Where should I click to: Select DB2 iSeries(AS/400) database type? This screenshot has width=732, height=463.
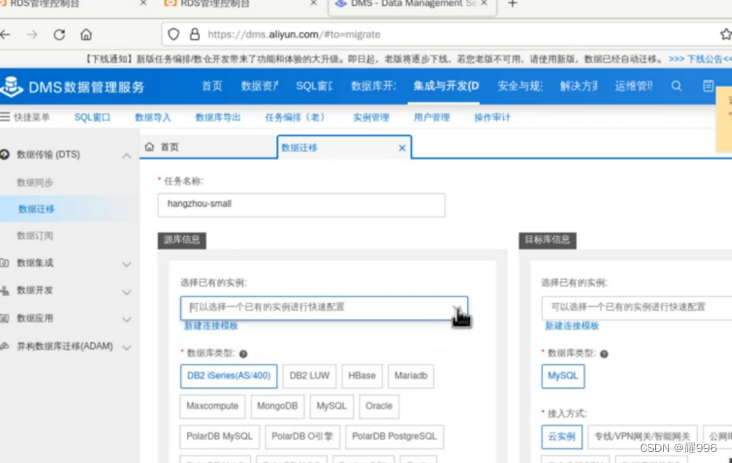pyautogui.click(x=229, y=376)
